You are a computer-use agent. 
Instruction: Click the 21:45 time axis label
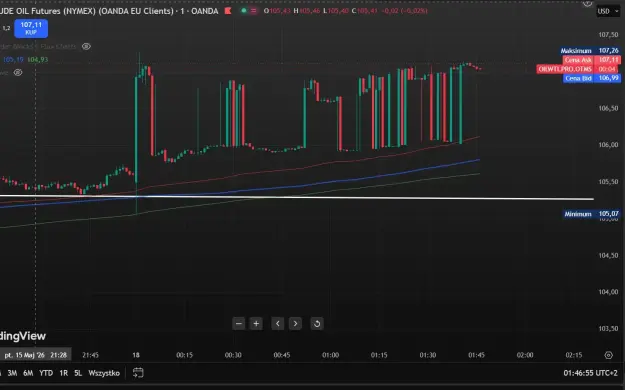tap(90, 355)
